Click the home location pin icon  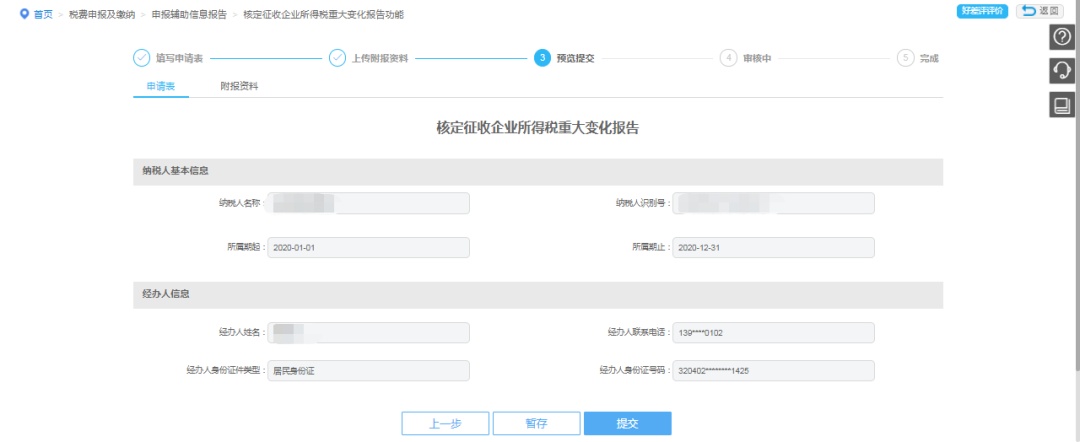24,14
